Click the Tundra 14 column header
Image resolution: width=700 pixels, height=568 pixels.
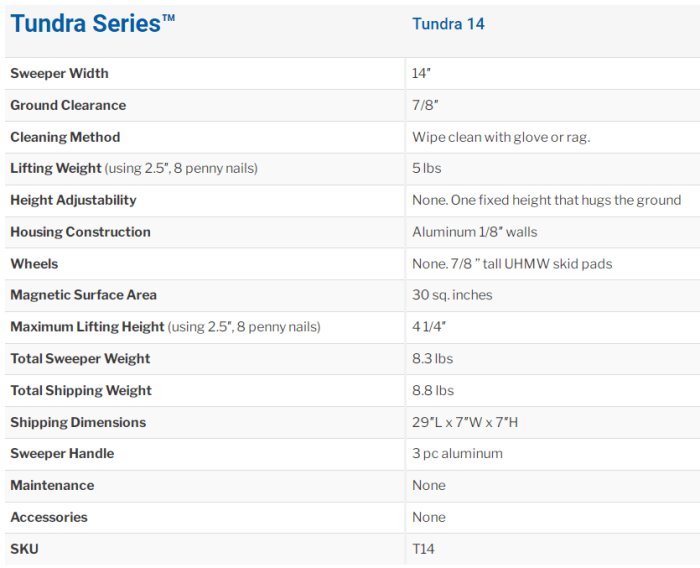coord(448,24)
